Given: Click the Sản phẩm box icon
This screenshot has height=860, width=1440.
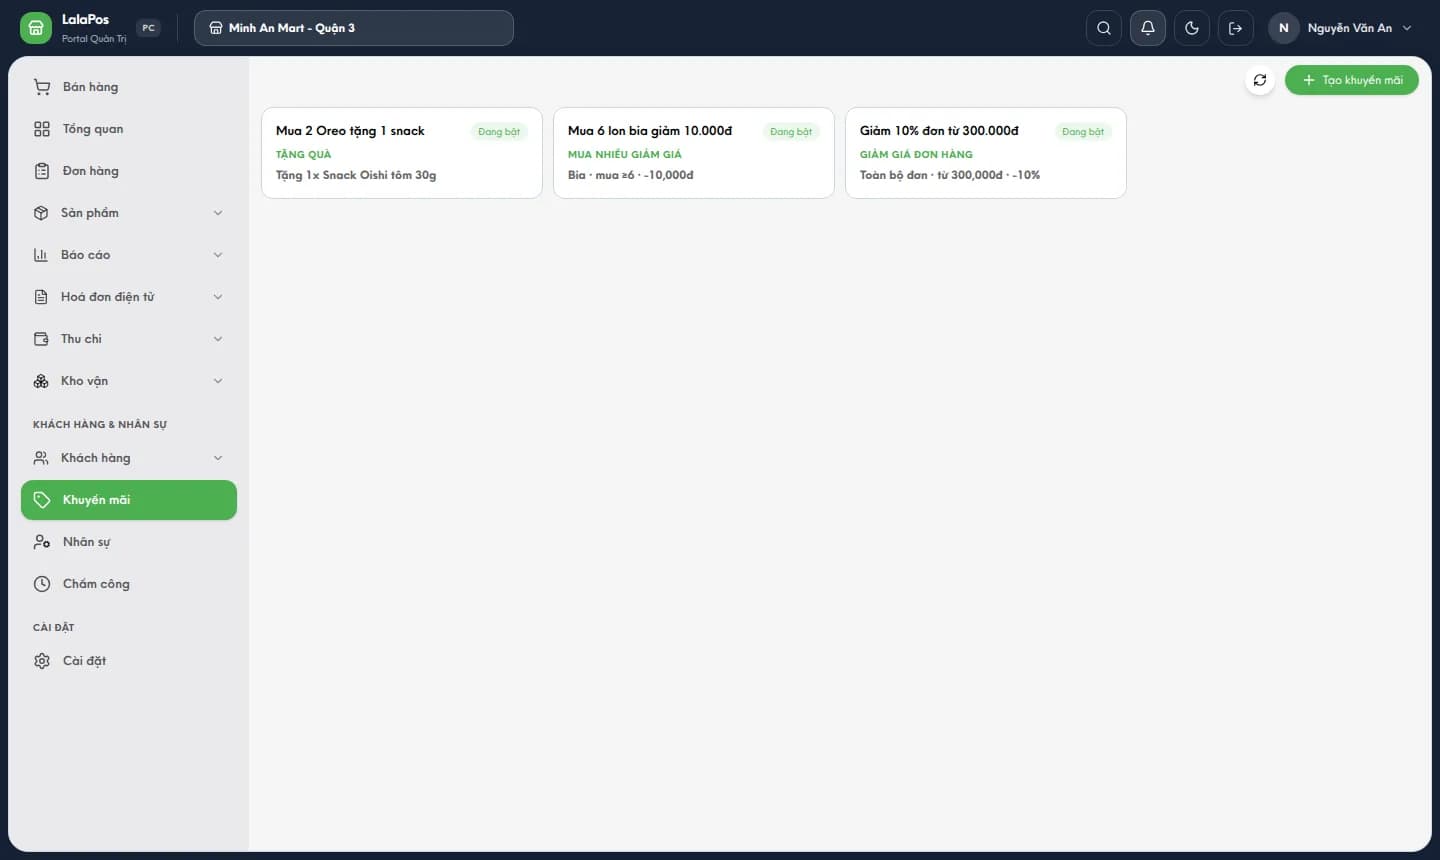Looking at the screenshot, I should [x=41, y=213].
